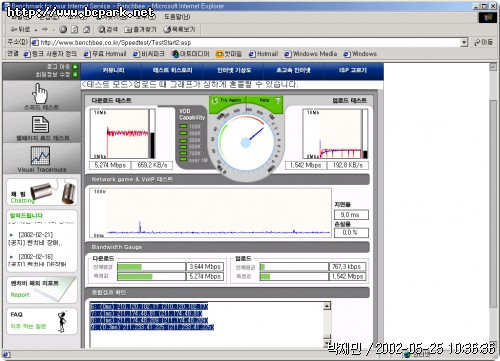The width and height of the screenshot is (500, 361).
Task: Open the Help (도움말) menu
Action: click(x=177, y=17)
